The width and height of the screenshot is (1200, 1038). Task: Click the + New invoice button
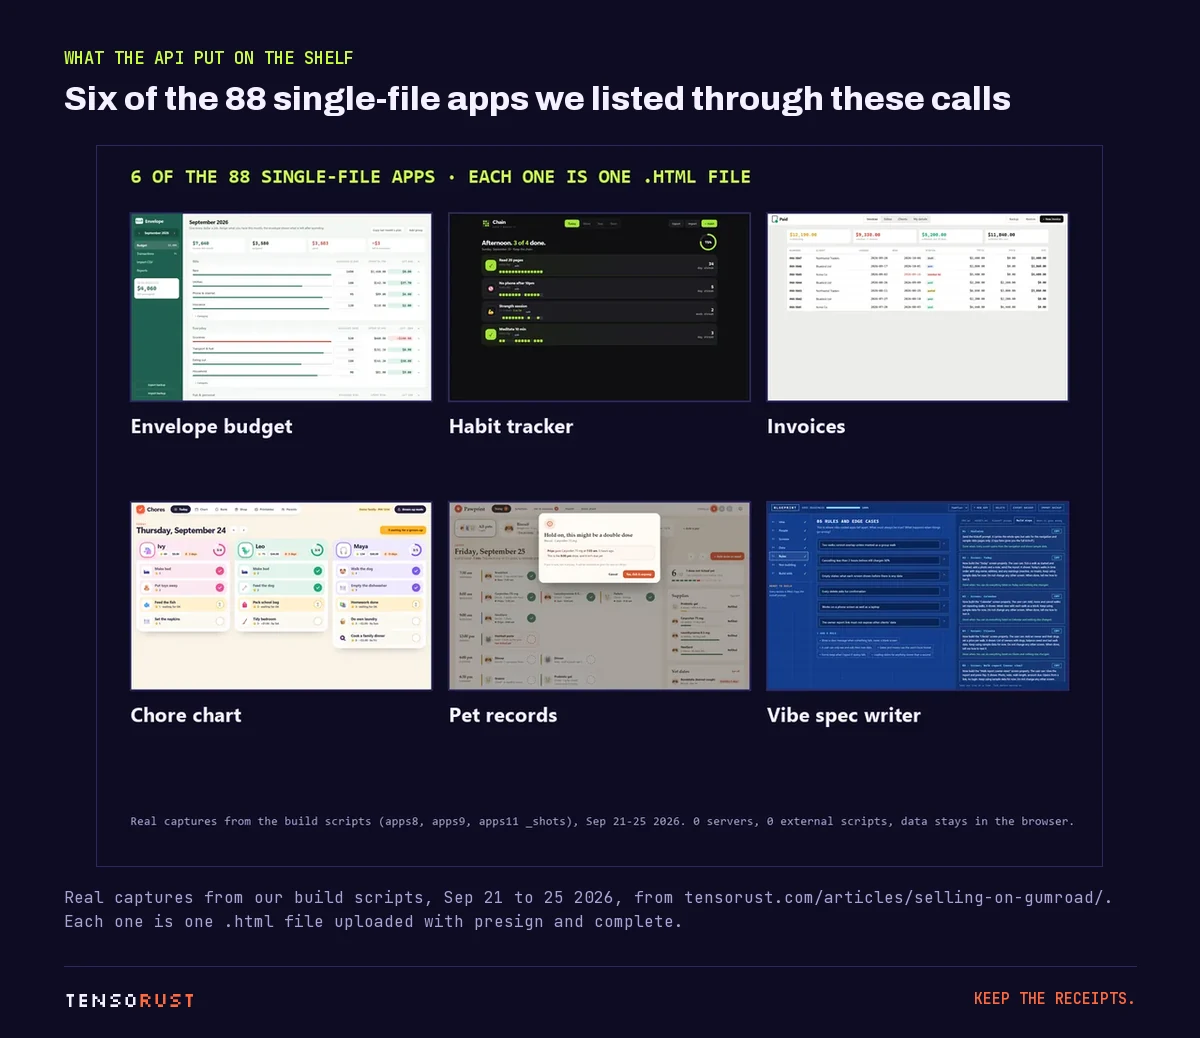(x=1051, y=219)
